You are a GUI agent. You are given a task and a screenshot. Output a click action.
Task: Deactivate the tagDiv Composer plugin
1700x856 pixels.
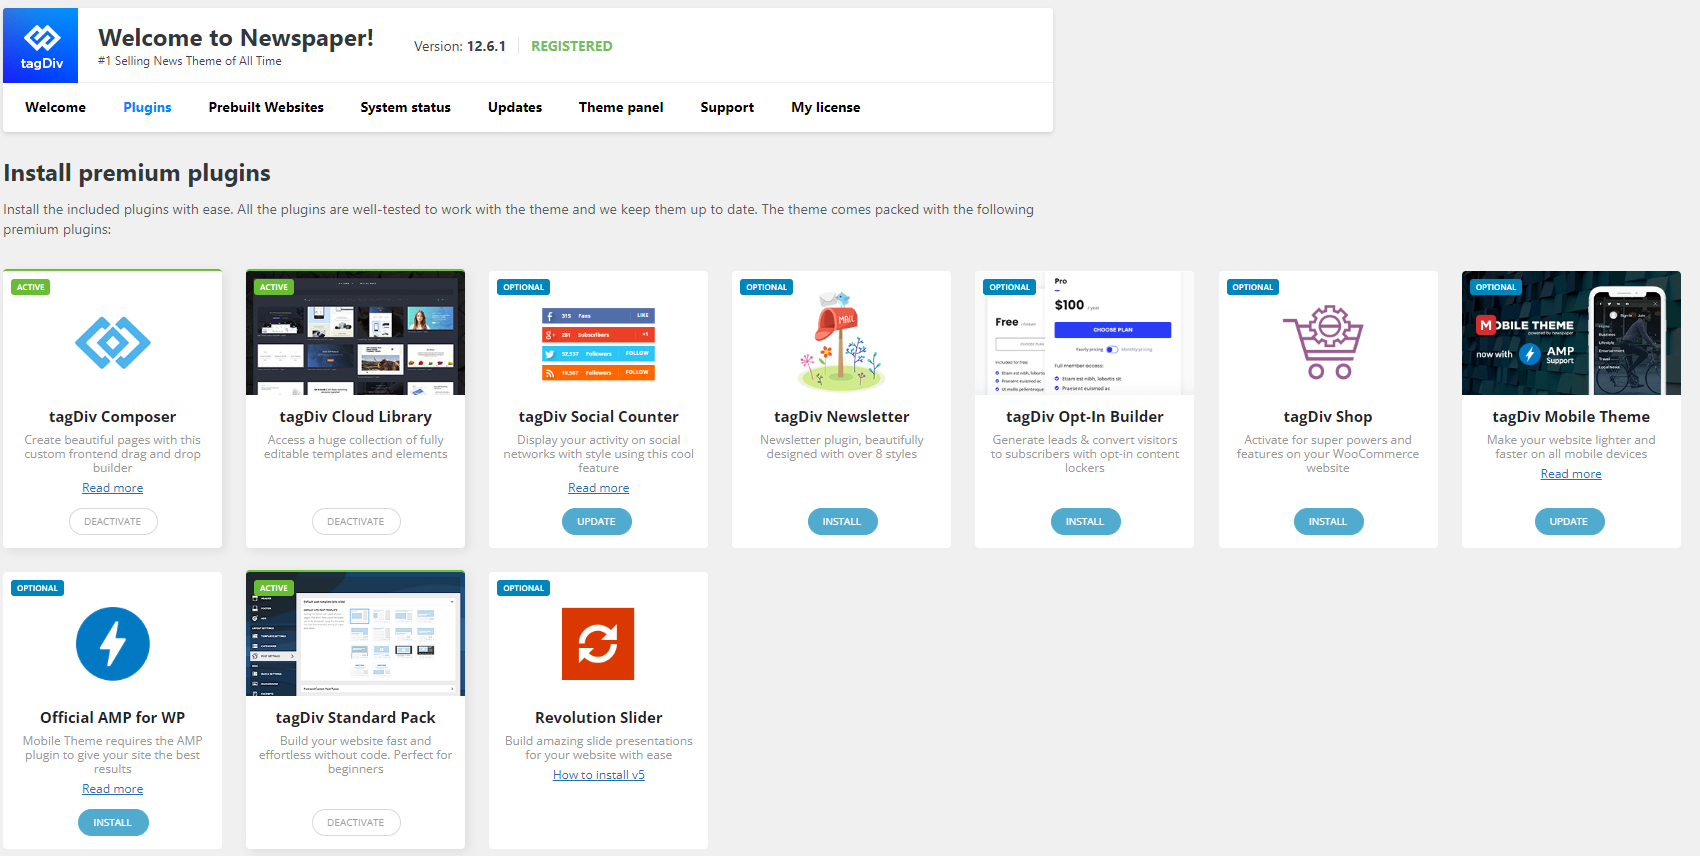pos(113,521)
